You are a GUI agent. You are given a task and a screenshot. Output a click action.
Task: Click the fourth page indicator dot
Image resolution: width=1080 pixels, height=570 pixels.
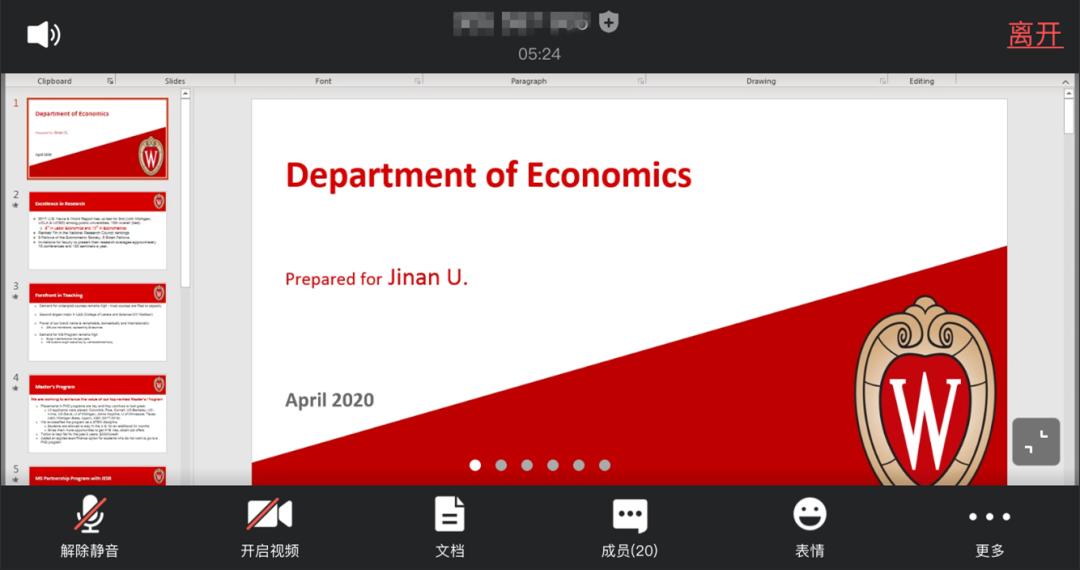tap(553, 465)
